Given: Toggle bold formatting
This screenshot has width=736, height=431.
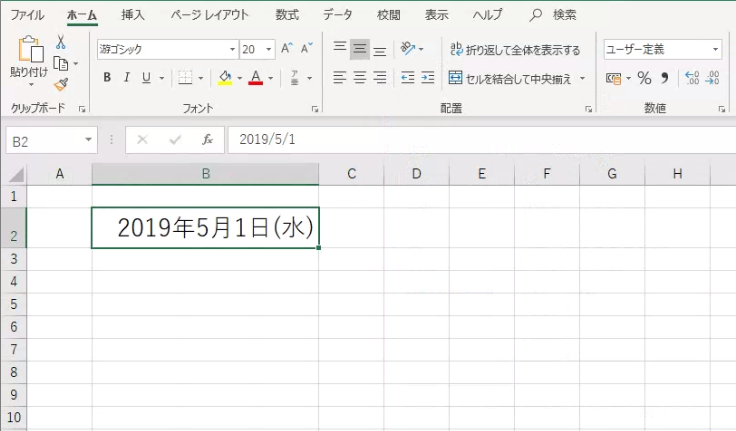Looking at the screenshot, I should click(x=107, y=78).
